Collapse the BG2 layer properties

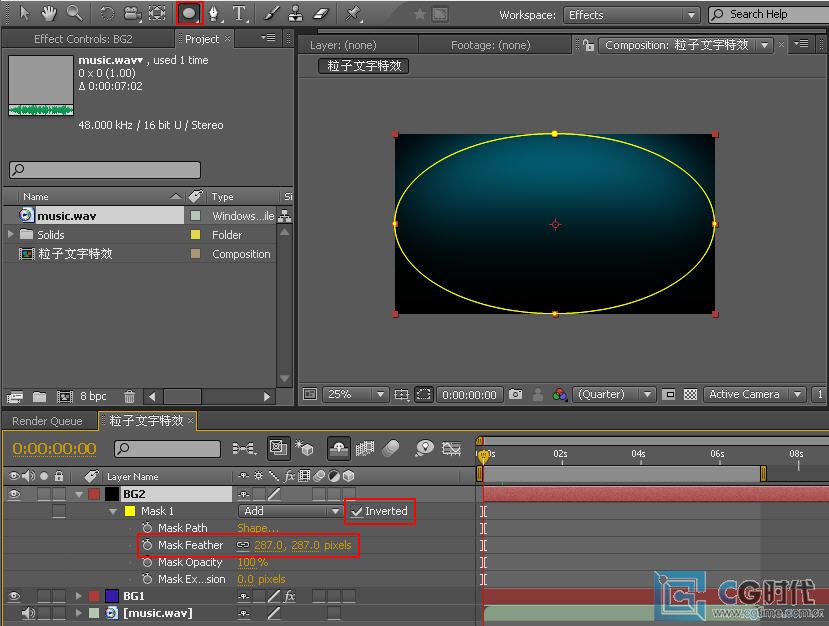79,494
